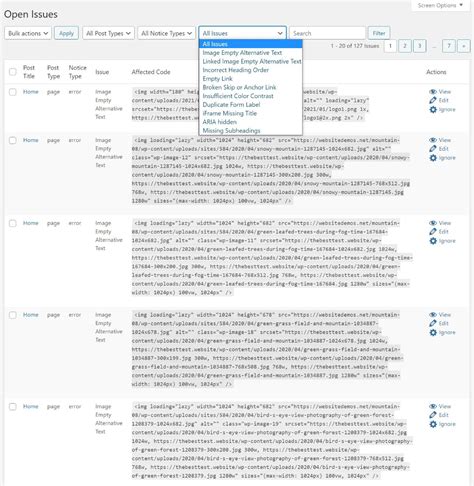Screen dimensions: 474x486
Task: Open the All Notice Types dropdown
Action: click(166, 33)
